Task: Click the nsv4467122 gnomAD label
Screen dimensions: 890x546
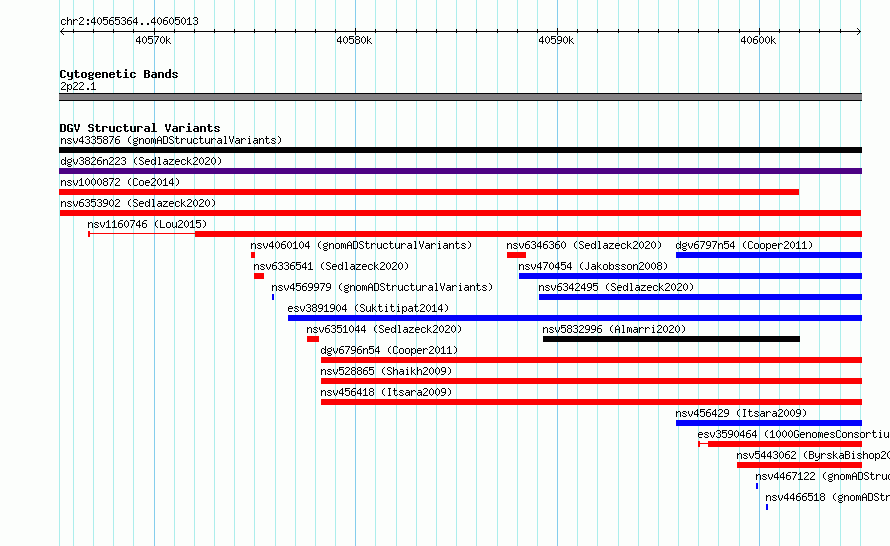Action: coord(822,476)
